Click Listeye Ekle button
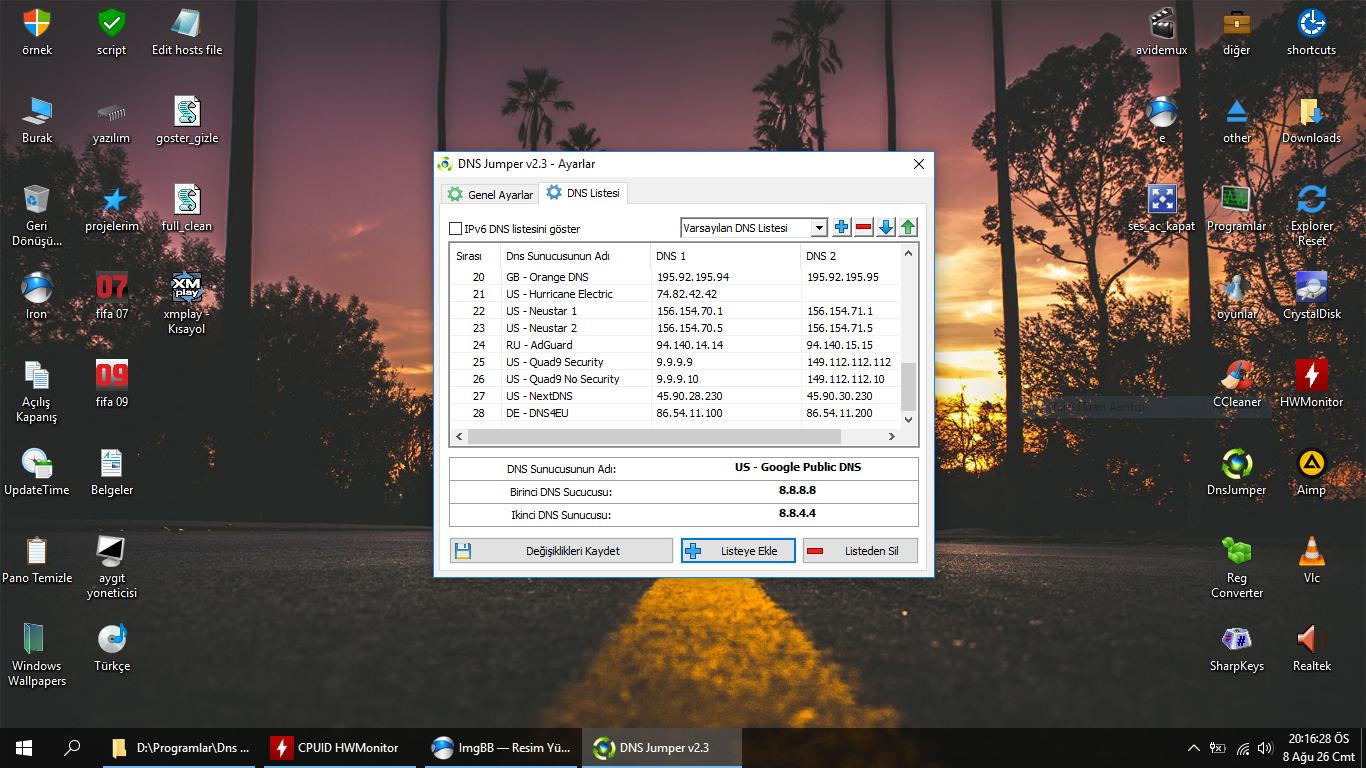Viewport: 1366px width, 768px height. click(x=738, y=551)
